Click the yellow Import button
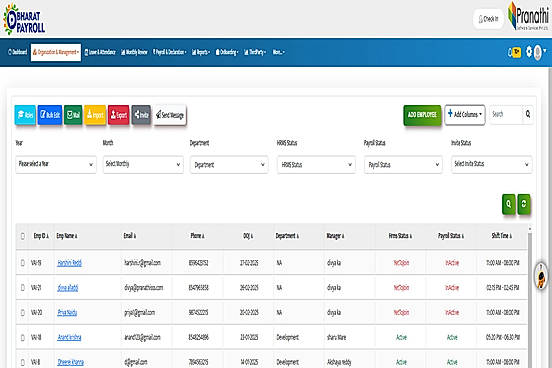552x368 pixels. 95,115
